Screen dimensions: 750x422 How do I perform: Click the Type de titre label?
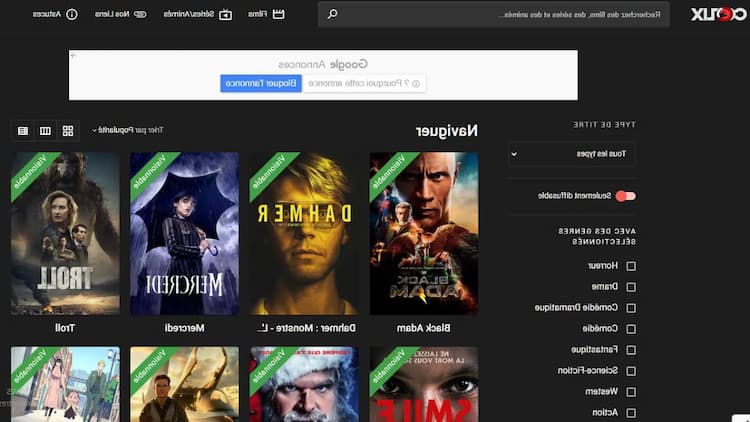[x=604, y=125]
